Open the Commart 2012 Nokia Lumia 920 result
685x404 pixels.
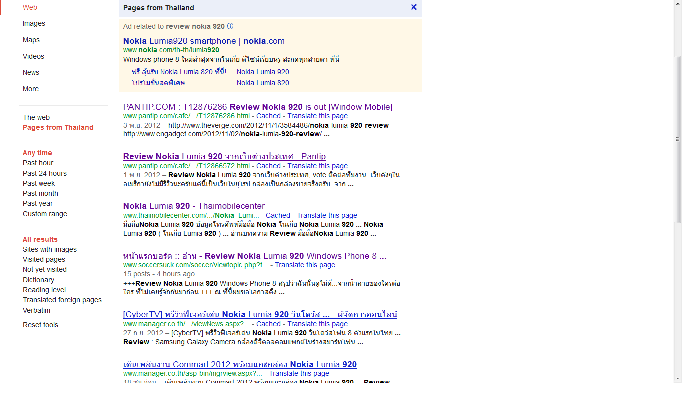(x=239, y=364)
